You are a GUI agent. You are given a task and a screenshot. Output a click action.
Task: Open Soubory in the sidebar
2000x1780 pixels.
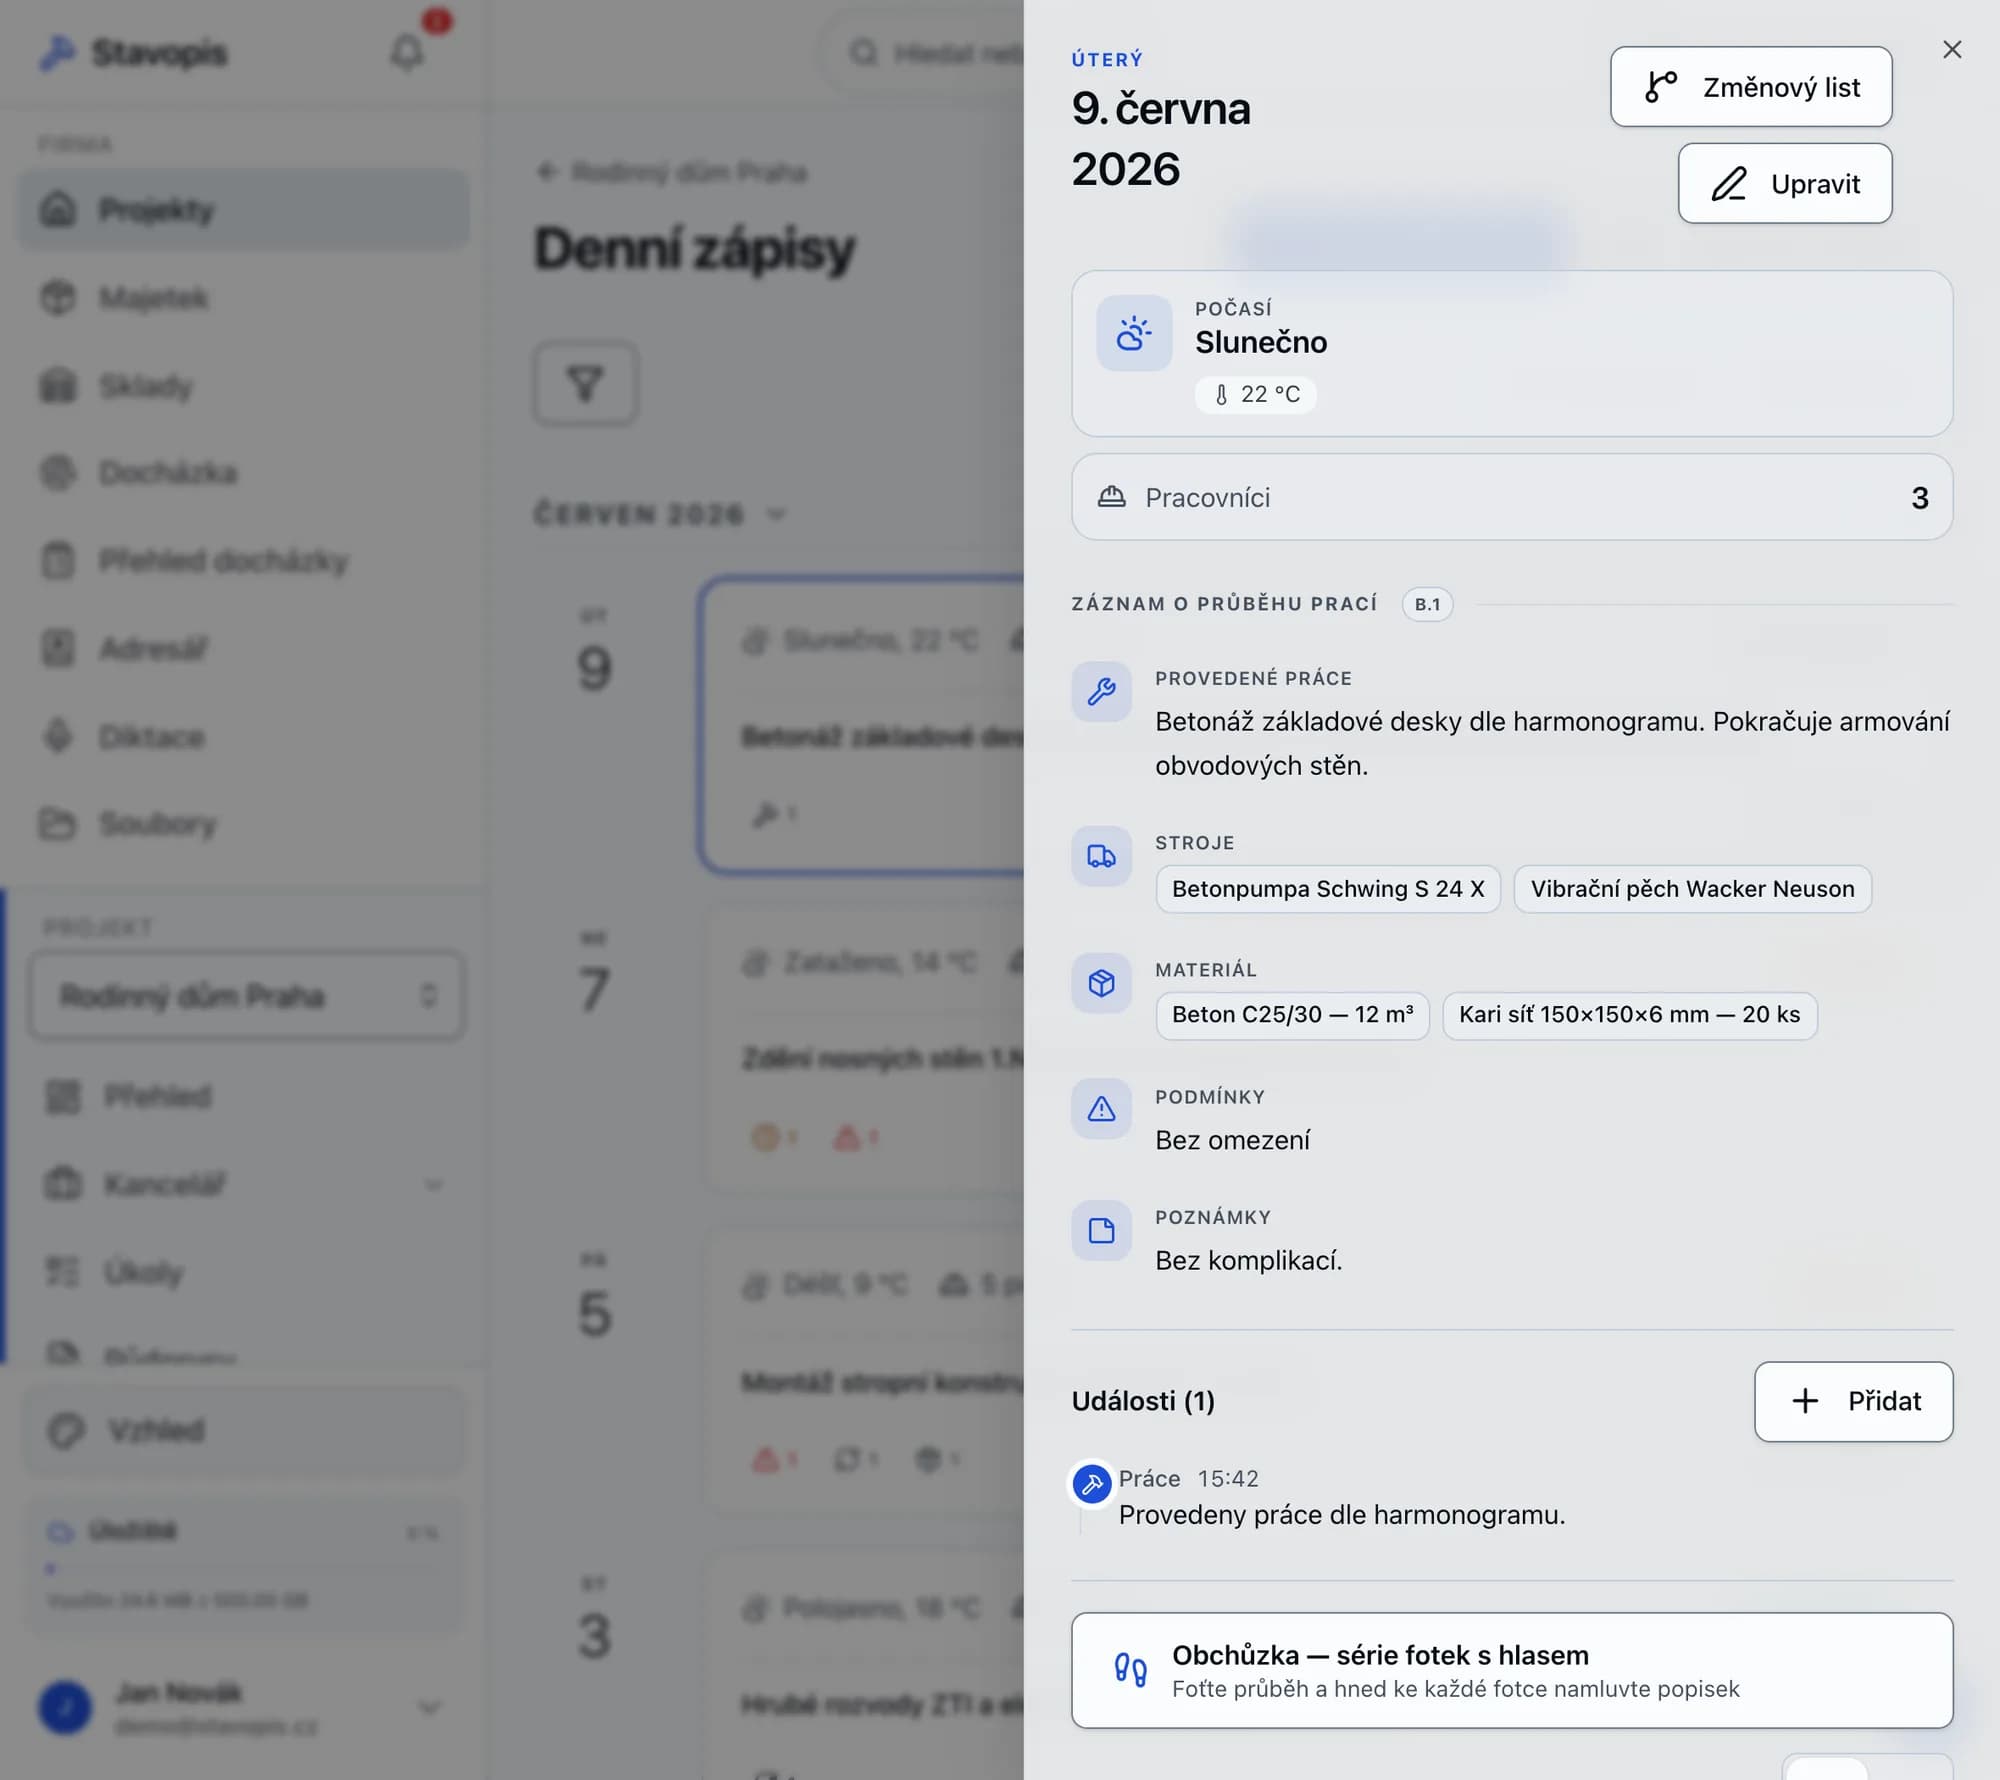(244, 825)
